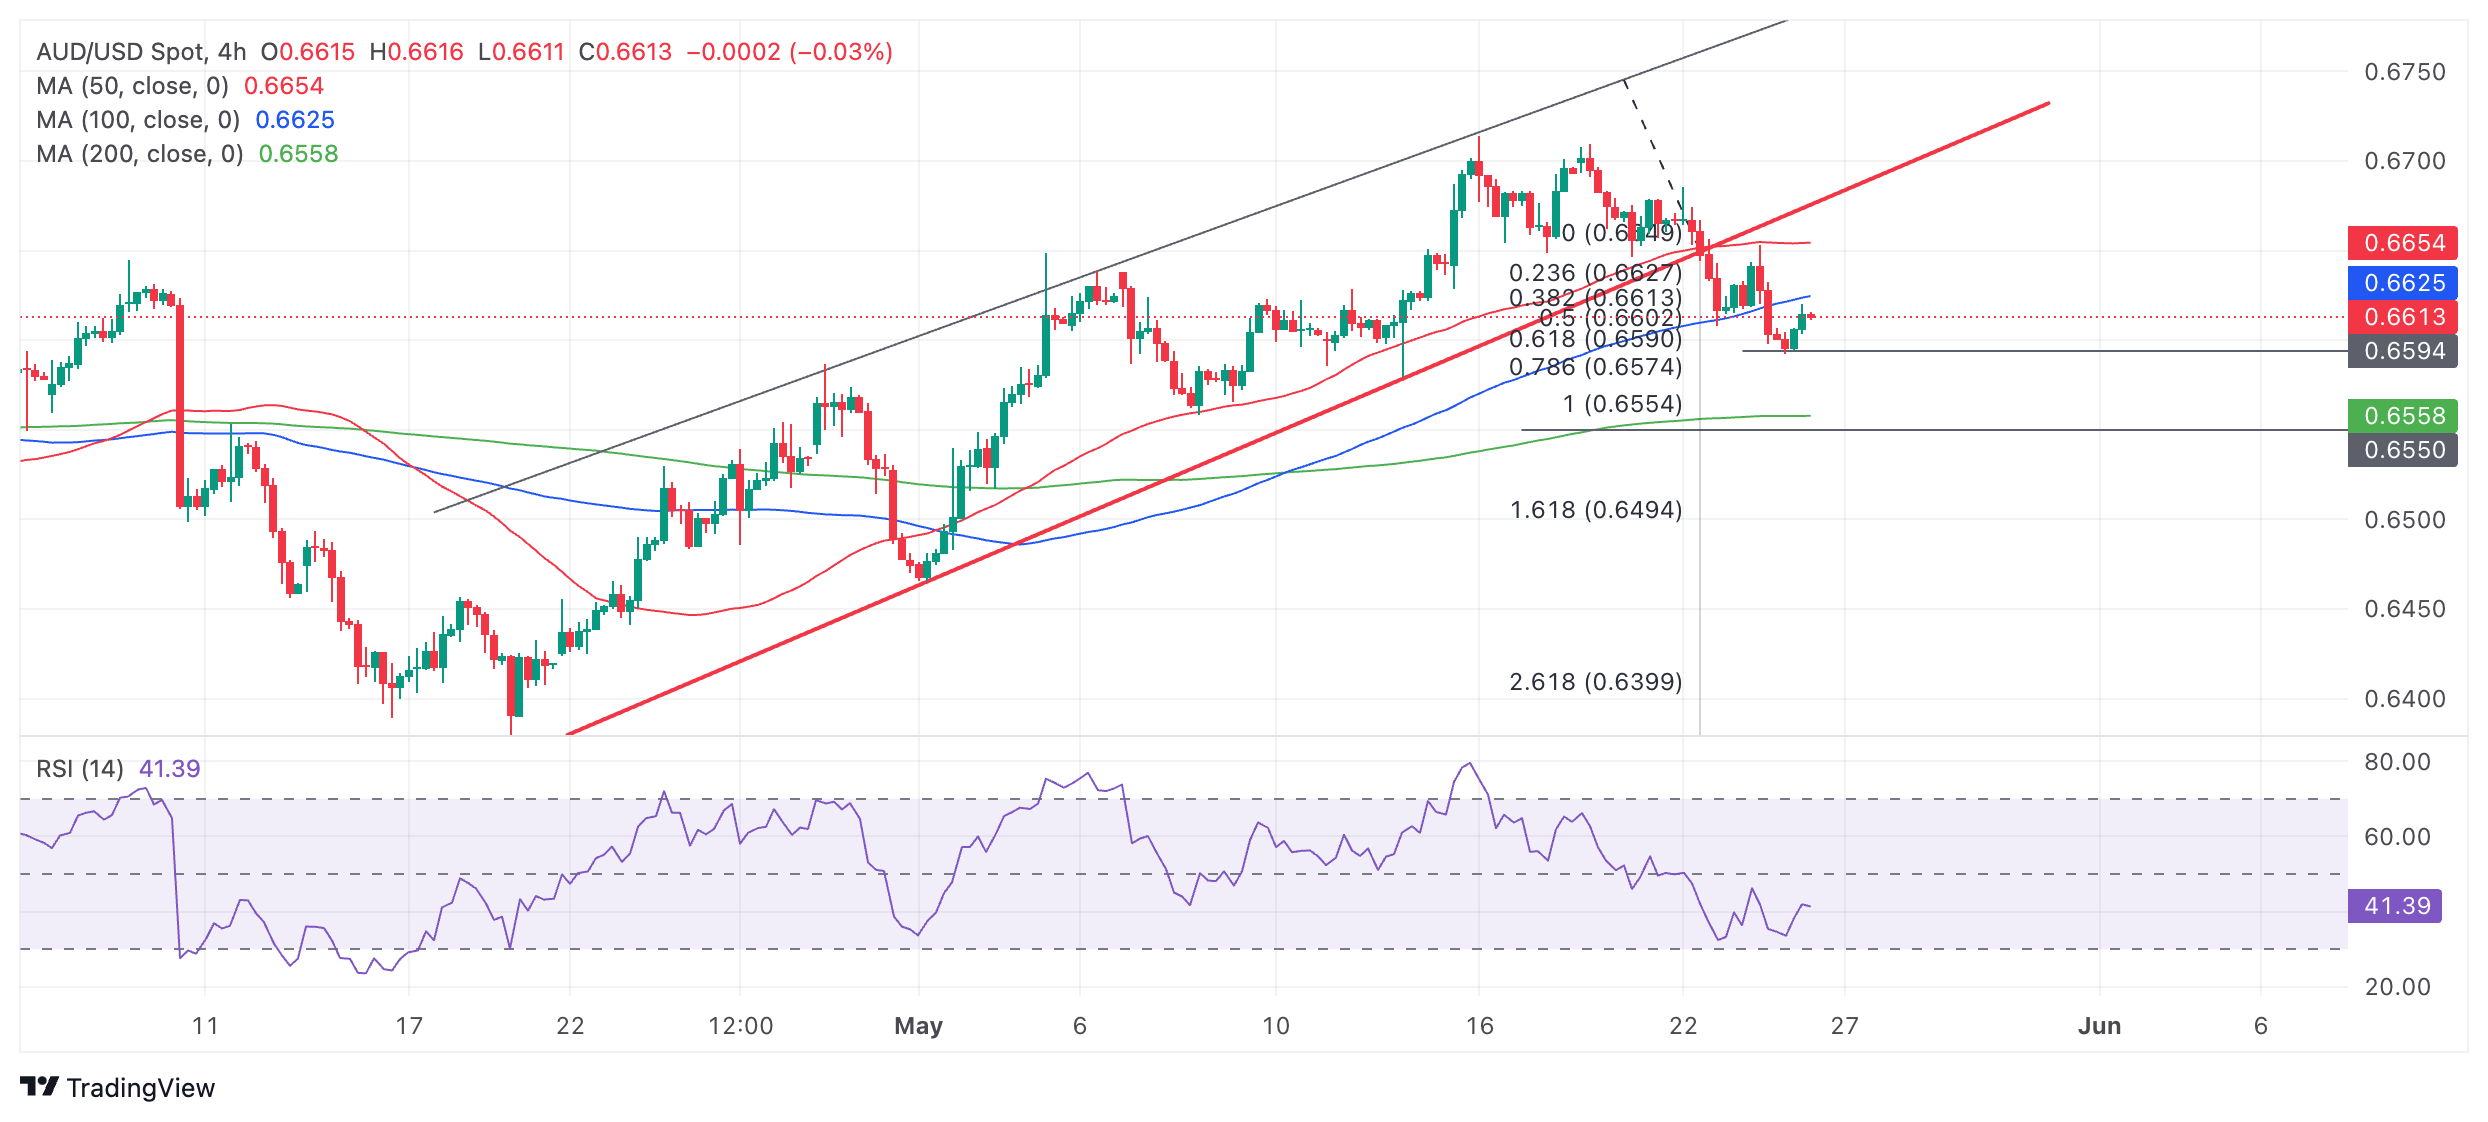This screenshot has width=2488, height=1122.
Task: Click the 1.618 (0.6494) Fibonacci label
Action: pyautogui.click(x=1596, y=510)
